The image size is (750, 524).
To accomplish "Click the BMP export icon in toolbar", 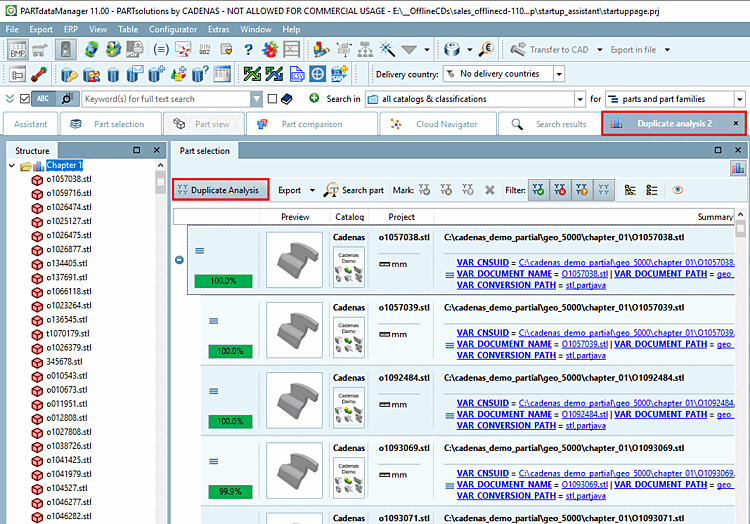I will tap(18, 49).
